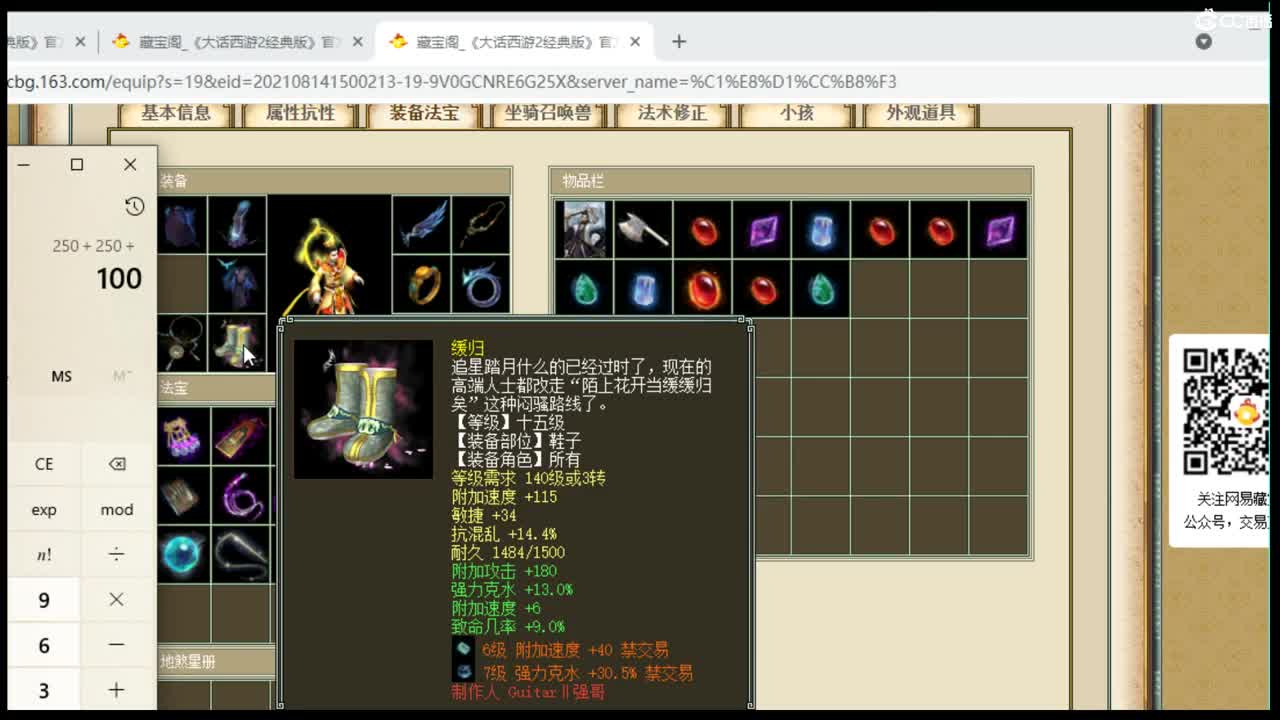Click the 地煞星册 section header
This screenshot has height=720, width=1280.
tap(215, 661)
